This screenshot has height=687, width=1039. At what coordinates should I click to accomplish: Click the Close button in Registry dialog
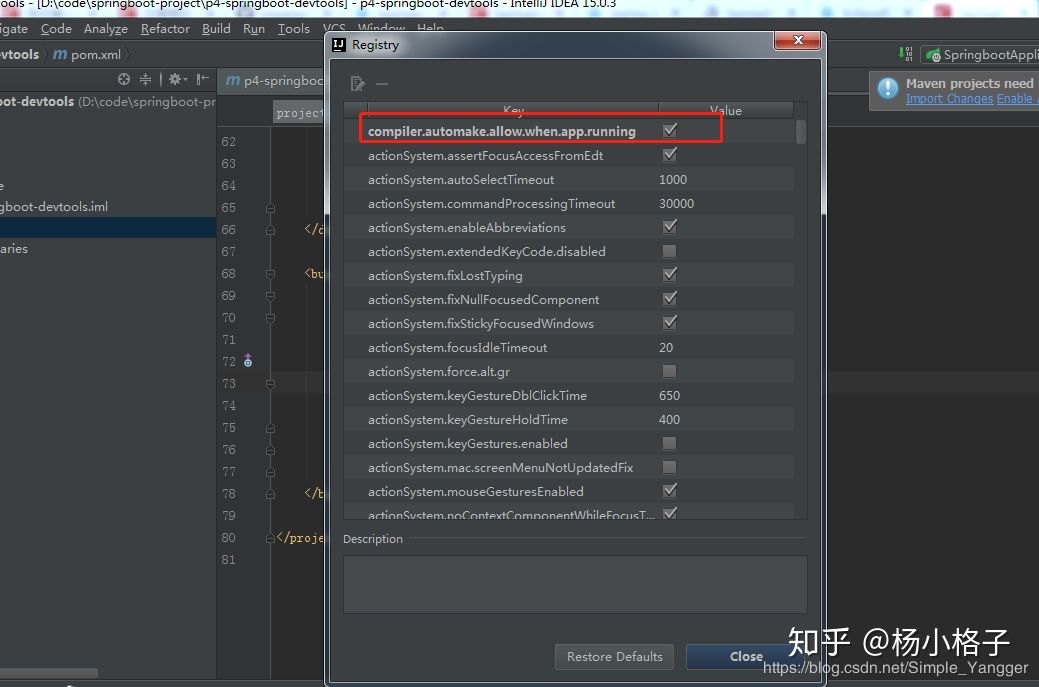(746, 657)
